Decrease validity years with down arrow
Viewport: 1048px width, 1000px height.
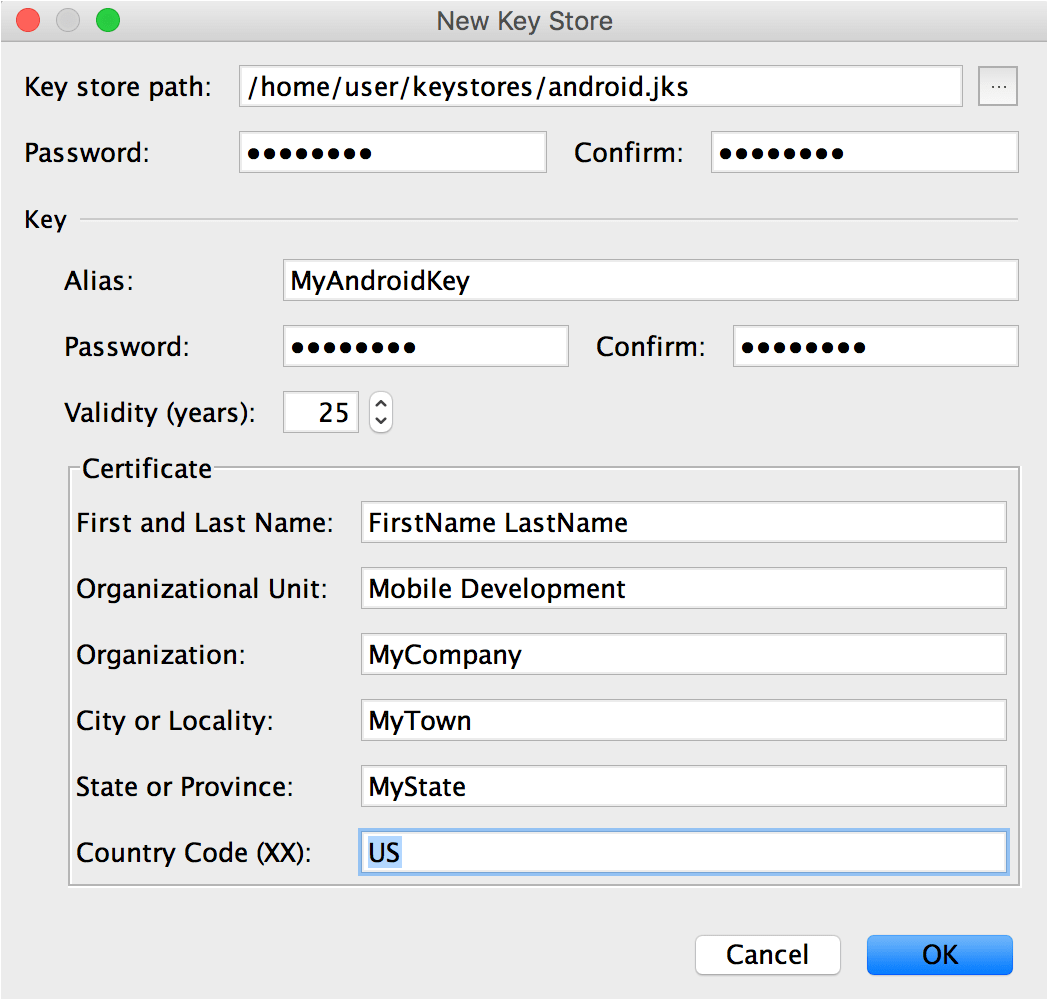tap(381, 422)
